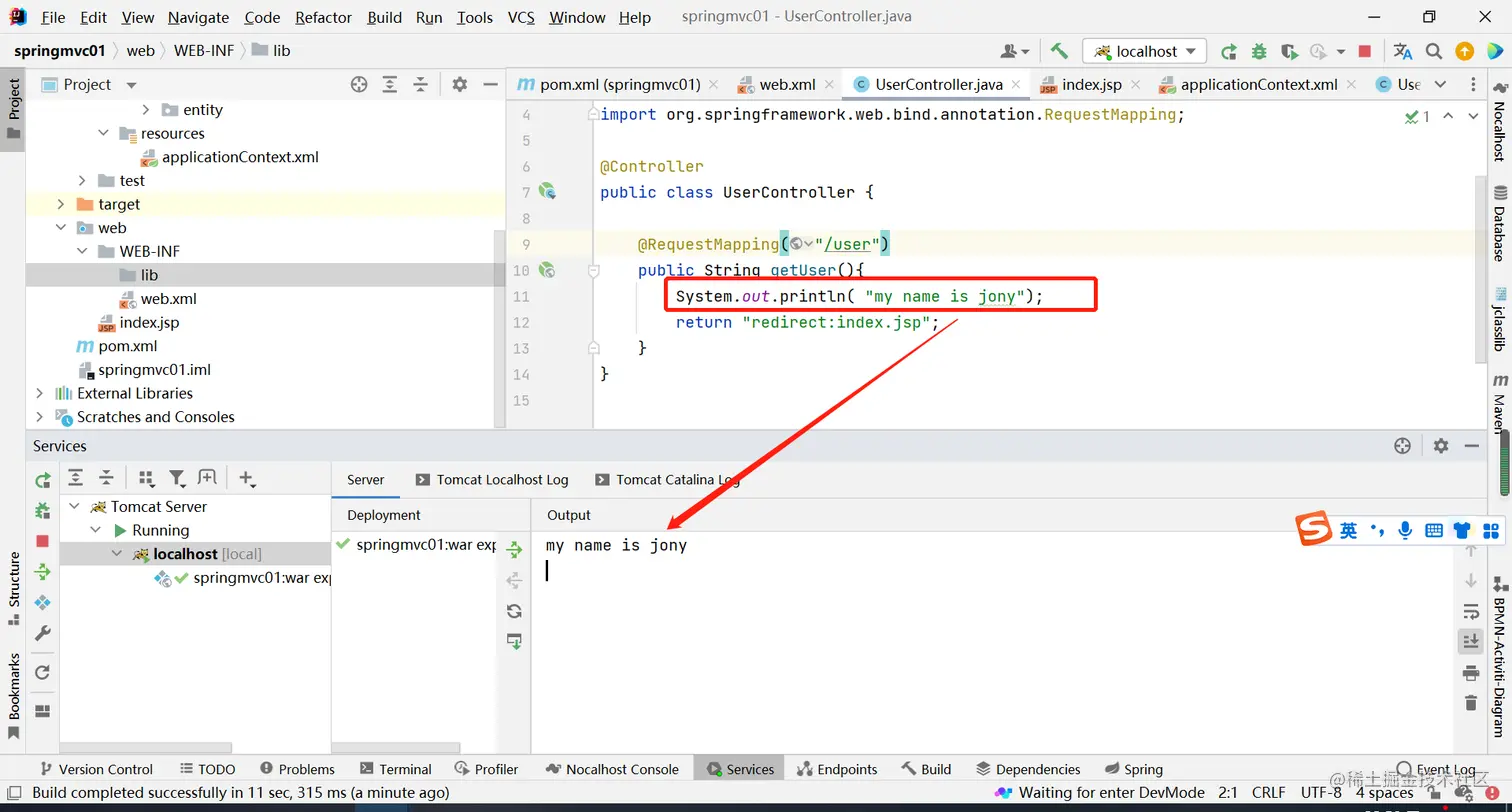Screen dimensions: 1512x812
Task: Collapse the WEB-INF folder
Action: click(x=82, y=251)
